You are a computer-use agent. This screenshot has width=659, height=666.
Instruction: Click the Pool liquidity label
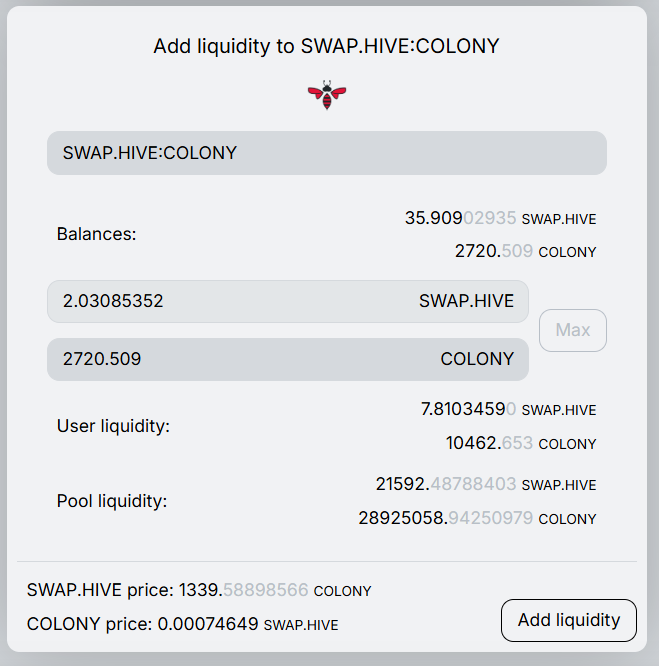pos(112,501)
